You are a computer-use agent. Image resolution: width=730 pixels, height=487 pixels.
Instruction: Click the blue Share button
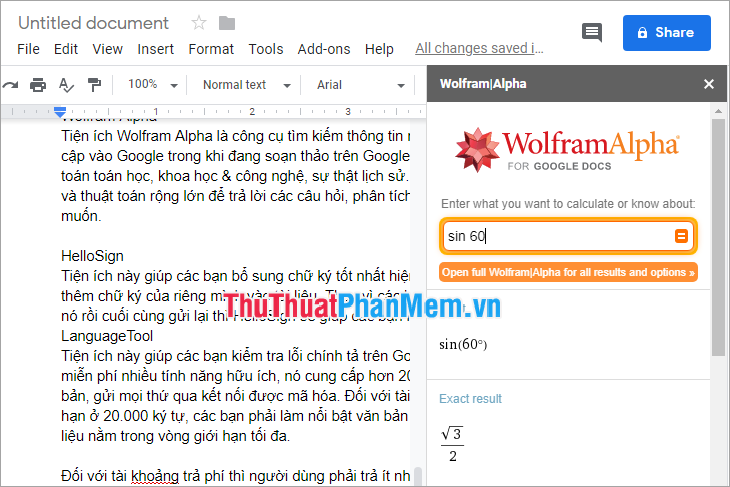[667, 33]
